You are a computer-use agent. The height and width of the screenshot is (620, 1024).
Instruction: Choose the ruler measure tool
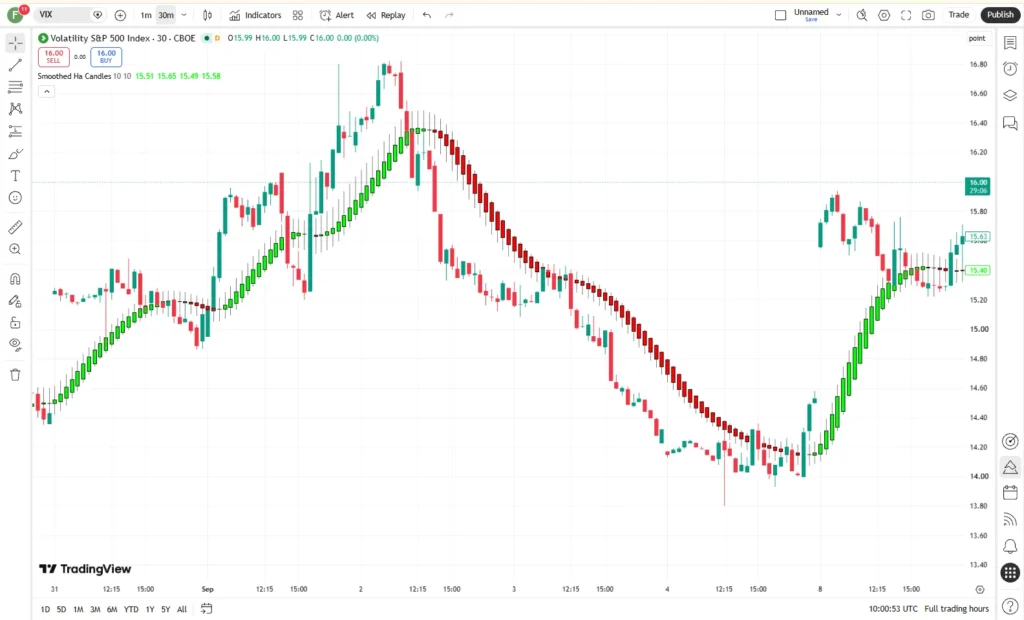point(15,227)
